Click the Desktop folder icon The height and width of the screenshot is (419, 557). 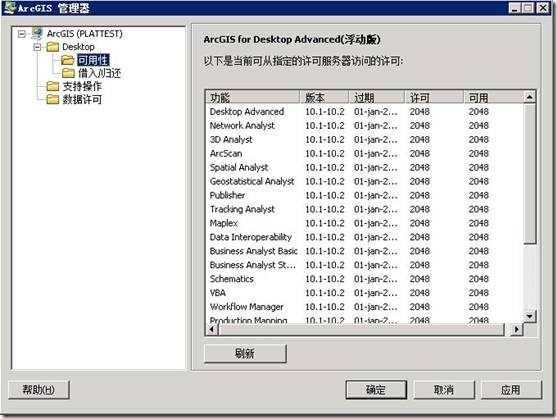tap(53, 47)
